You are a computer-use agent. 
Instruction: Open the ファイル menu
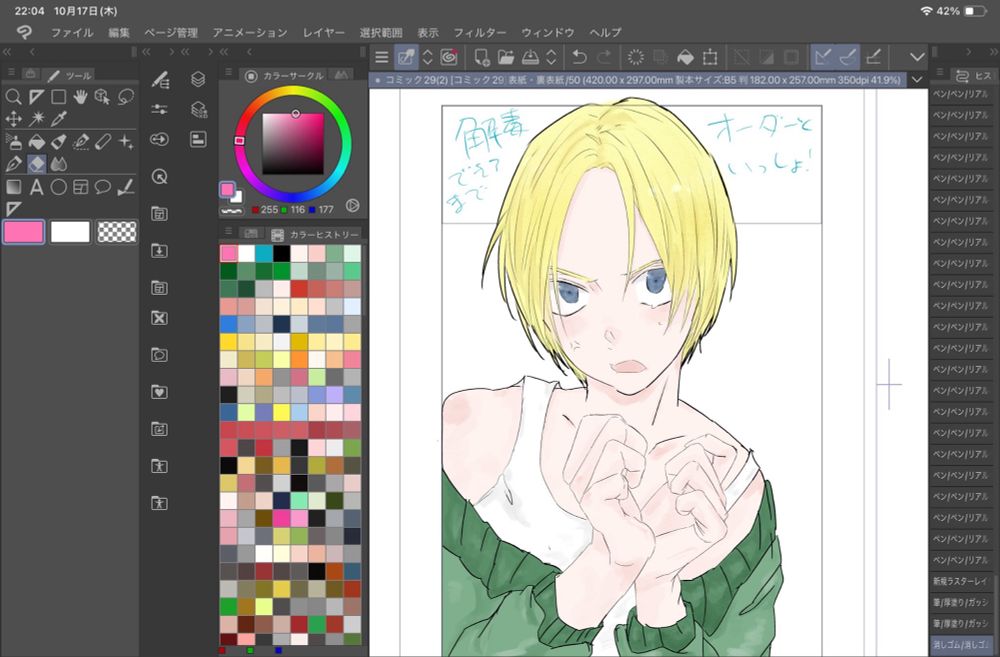(x=72, y=33)
